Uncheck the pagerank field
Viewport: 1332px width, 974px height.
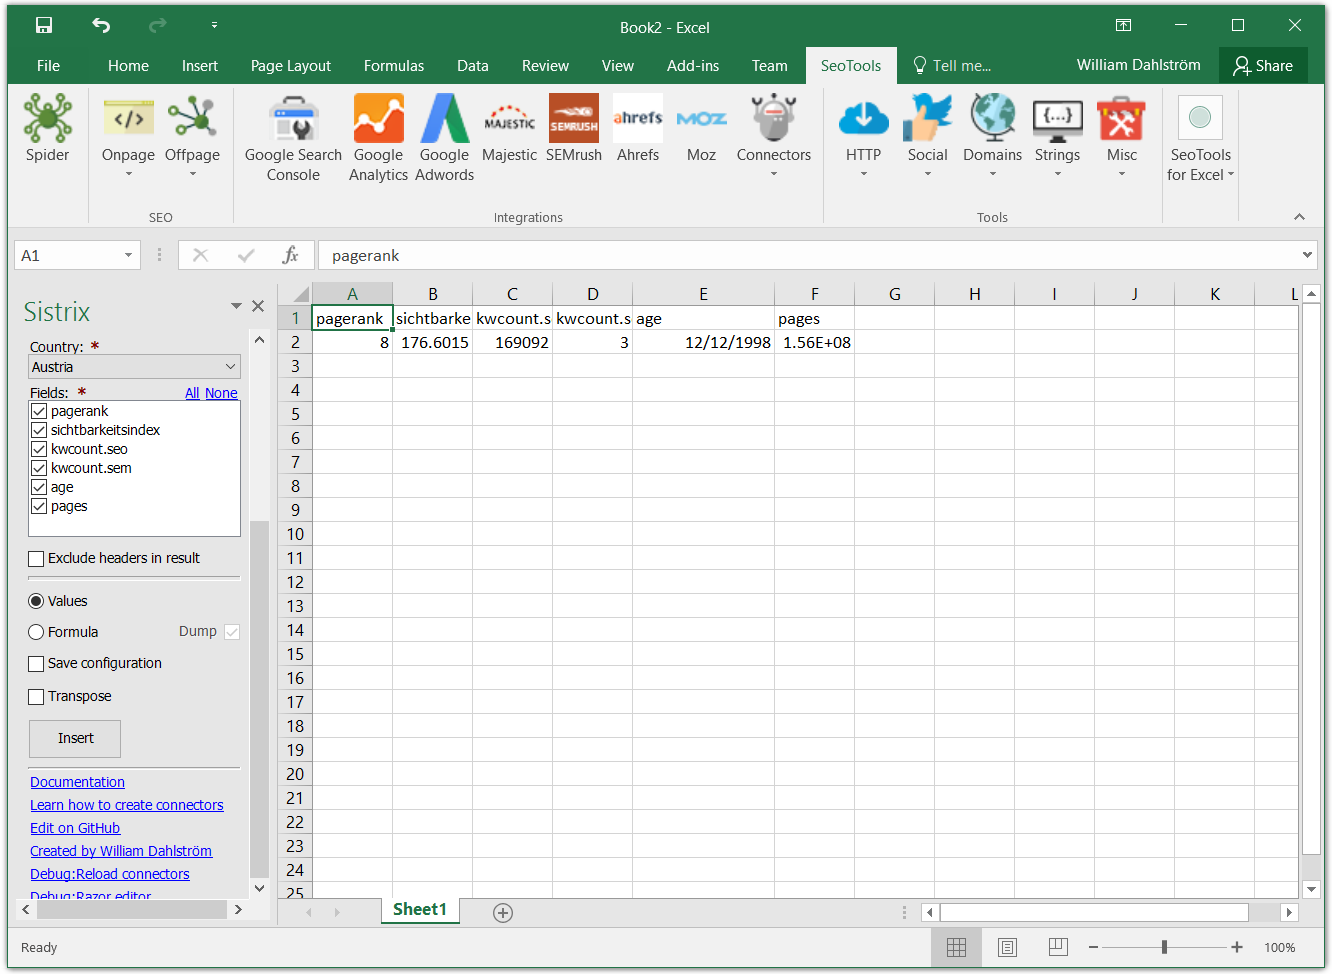[x=39, y=411]
